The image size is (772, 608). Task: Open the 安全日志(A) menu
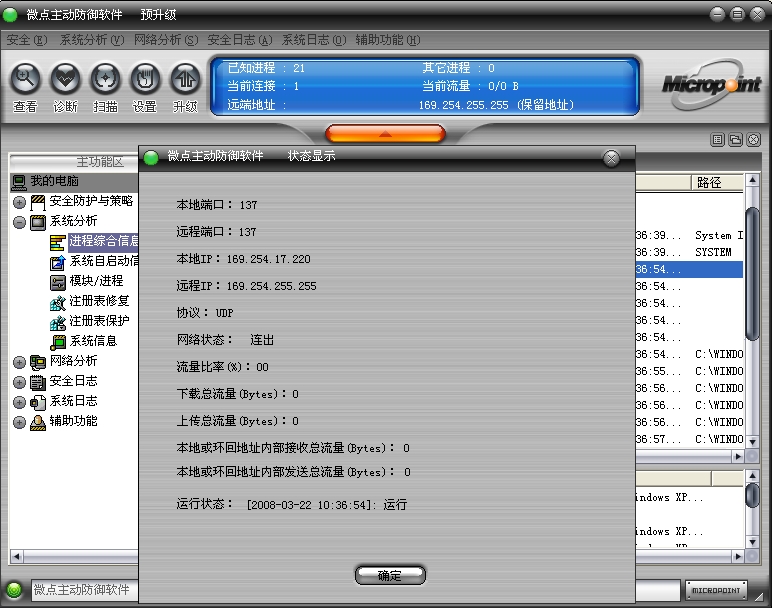[240, 40]
